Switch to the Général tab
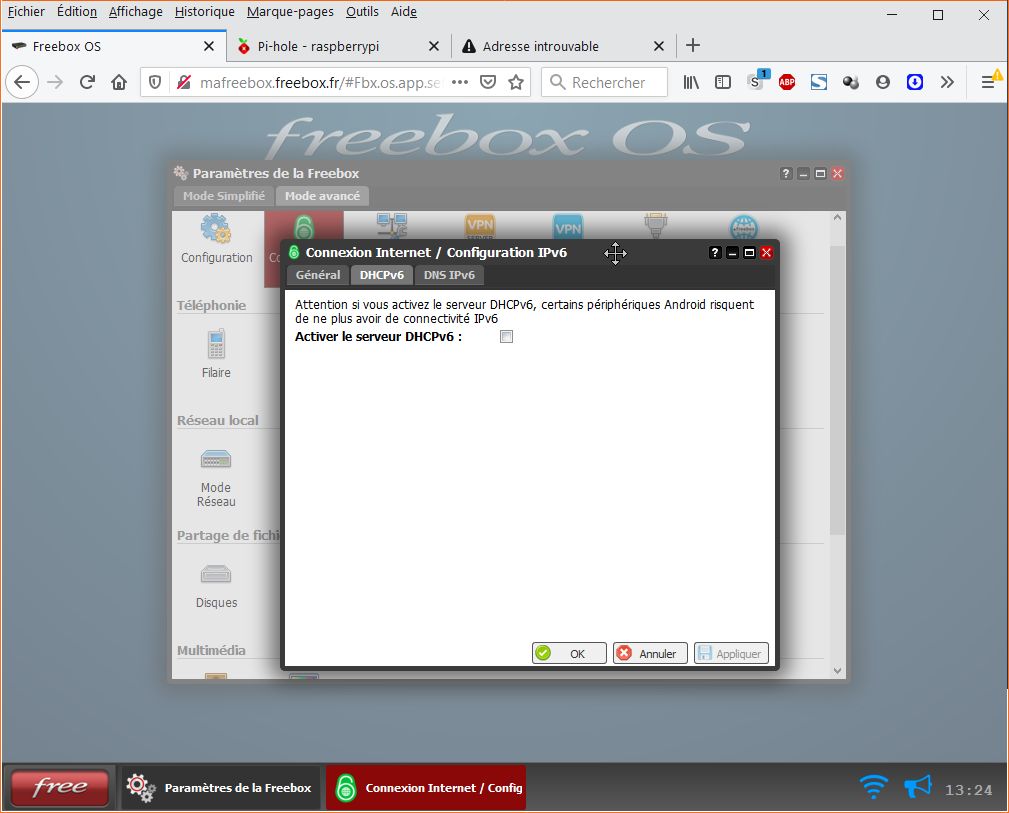 click(318, 275)
